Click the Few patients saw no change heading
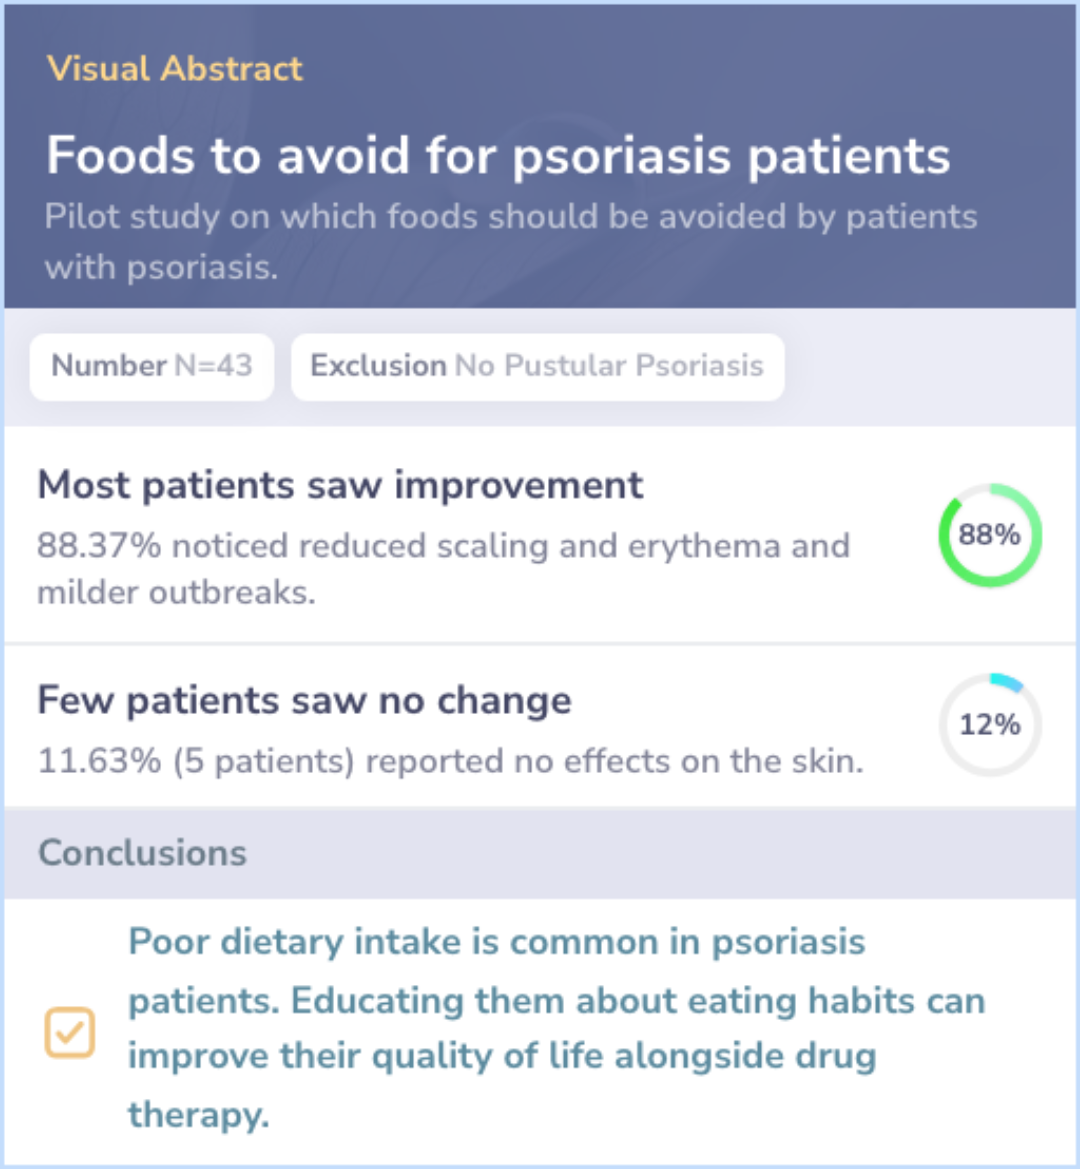Viewport: 1080px width, 1169px height. coord(304,700)
